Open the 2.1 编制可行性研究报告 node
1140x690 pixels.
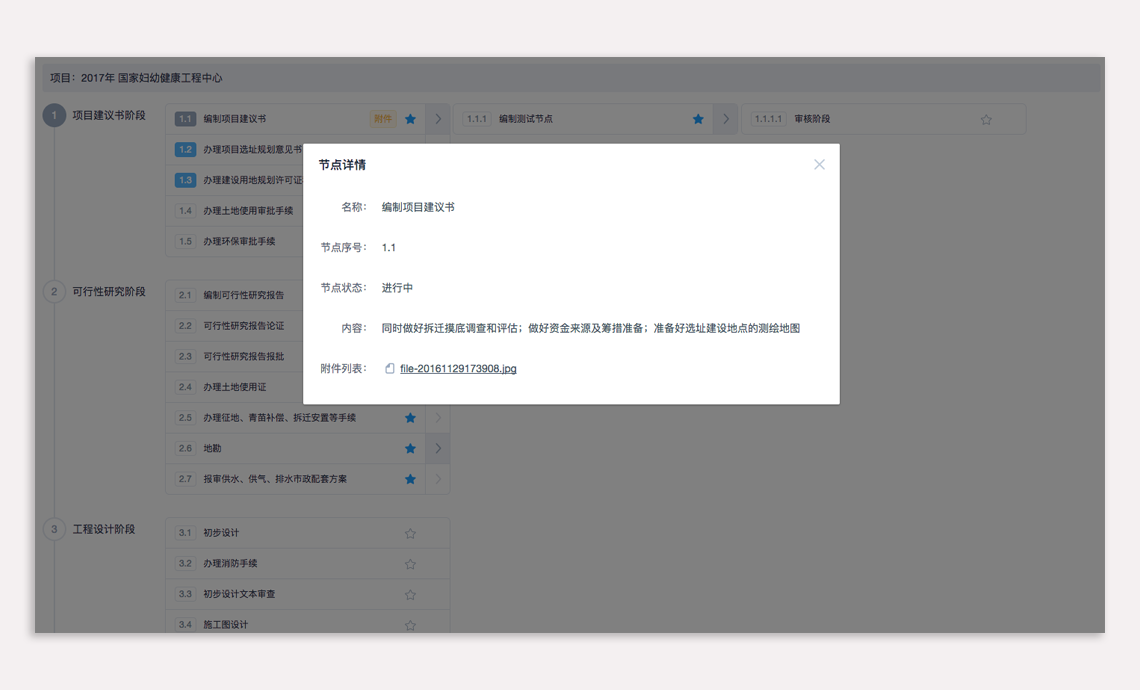243,296
